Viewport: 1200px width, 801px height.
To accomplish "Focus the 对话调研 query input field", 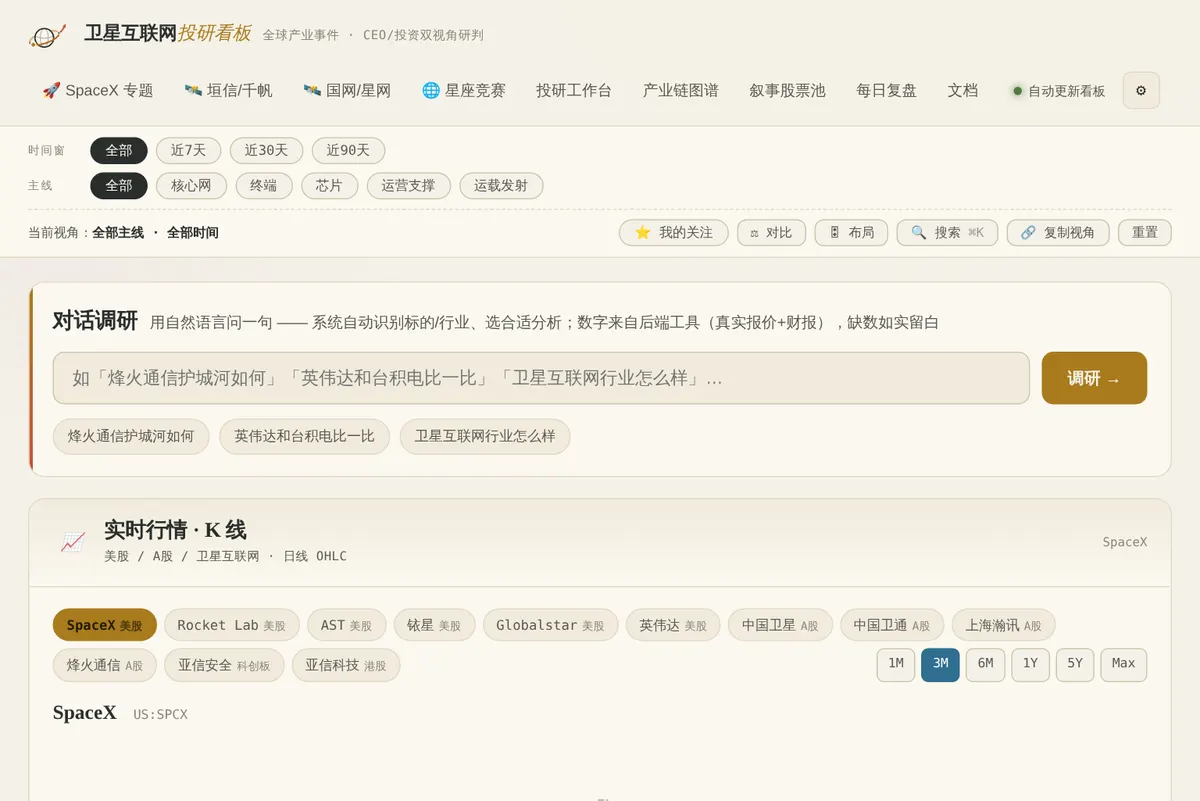I will 541,378.
